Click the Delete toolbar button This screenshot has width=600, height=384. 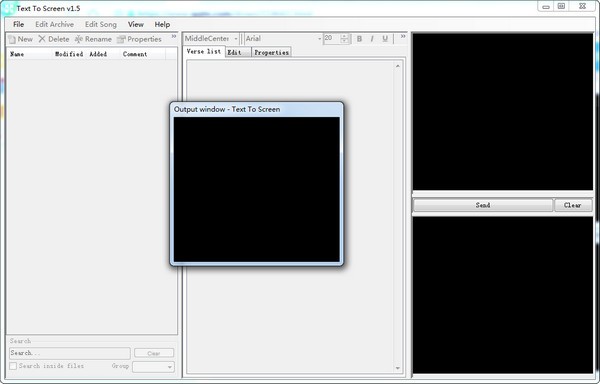[54, 39]
